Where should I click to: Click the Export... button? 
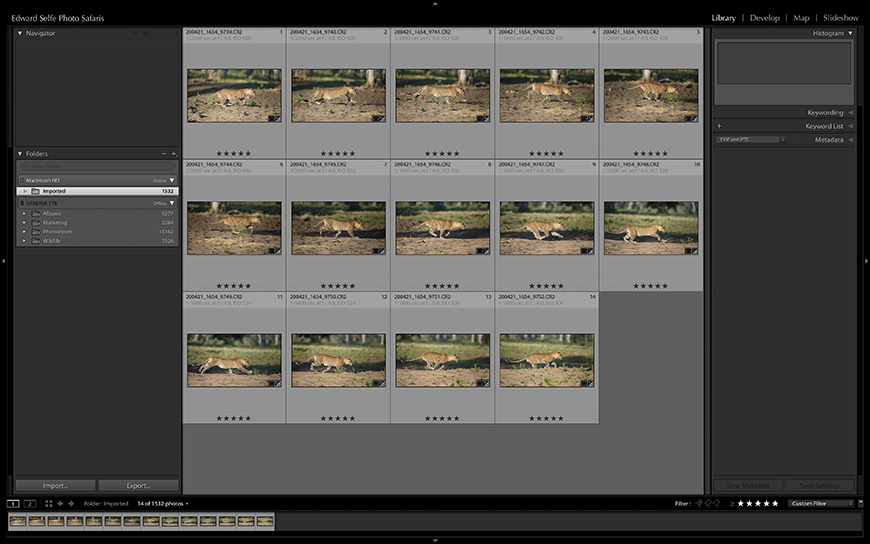[x=138, y=486]
